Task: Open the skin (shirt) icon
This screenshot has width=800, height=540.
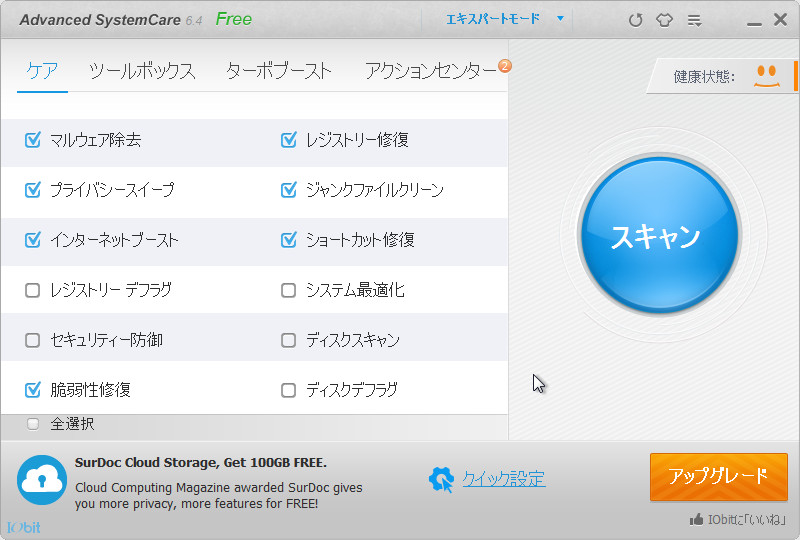Action: click(664, 20)
